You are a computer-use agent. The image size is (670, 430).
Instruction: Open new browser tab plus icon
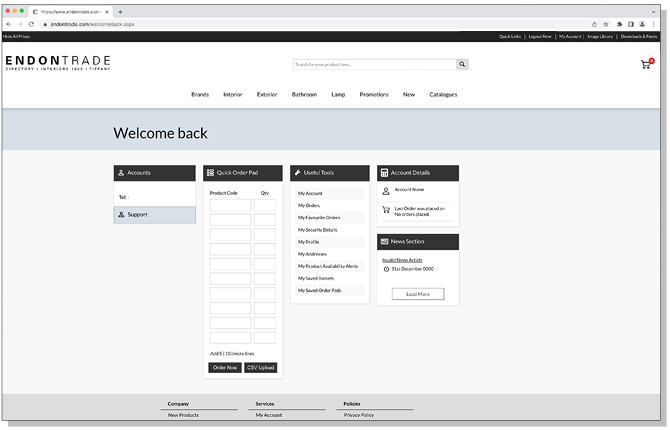[x=120, y=11]
